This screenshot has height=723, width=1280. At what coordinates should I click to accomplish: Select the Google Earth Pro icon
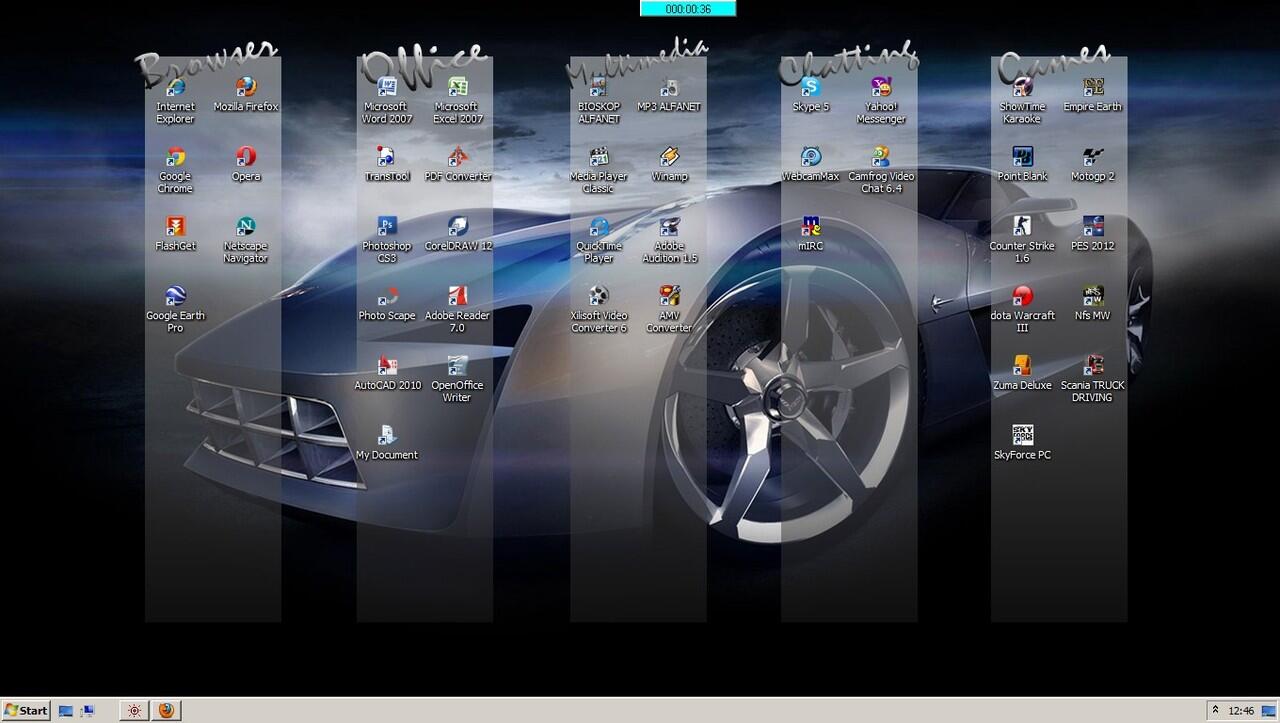point(176,297)
